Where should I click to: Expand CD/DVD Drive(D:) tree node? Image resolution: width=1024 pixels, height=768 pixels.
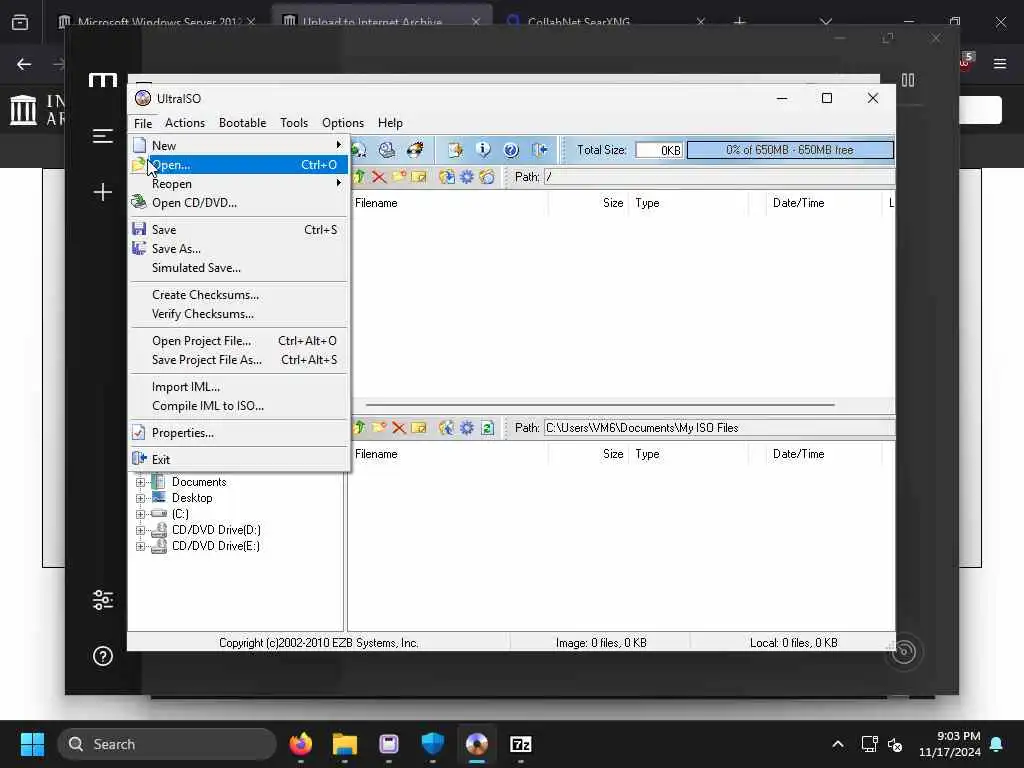point(140,530)
